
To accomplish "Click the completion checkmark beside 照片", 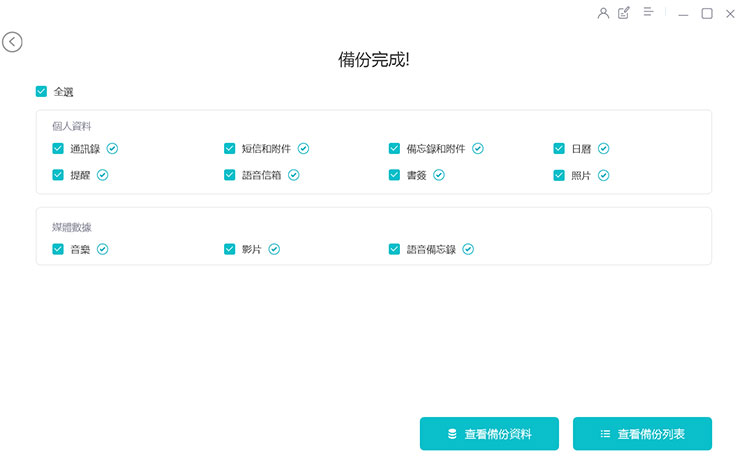I will [604, 176].
